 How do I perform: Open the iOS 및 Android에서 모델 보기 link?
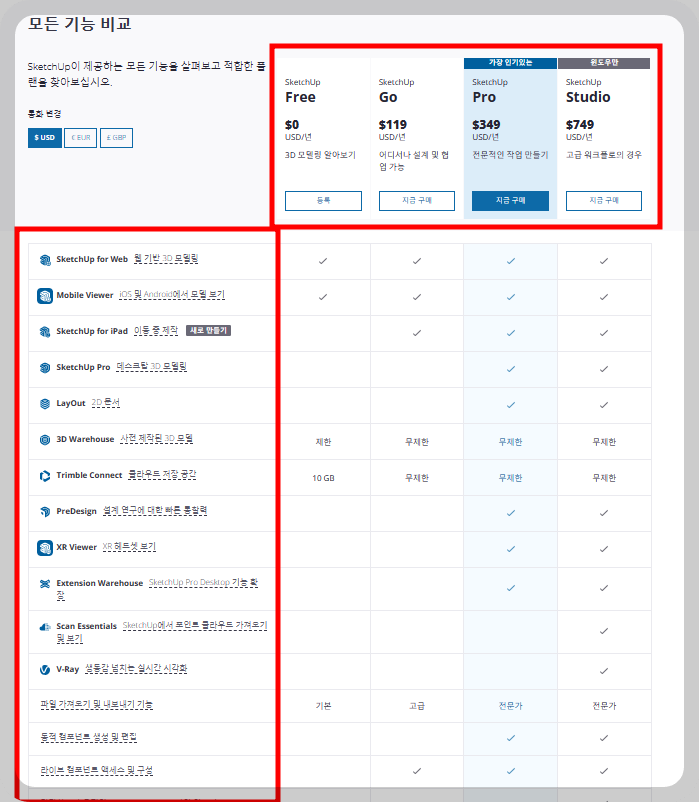[172, 295]
